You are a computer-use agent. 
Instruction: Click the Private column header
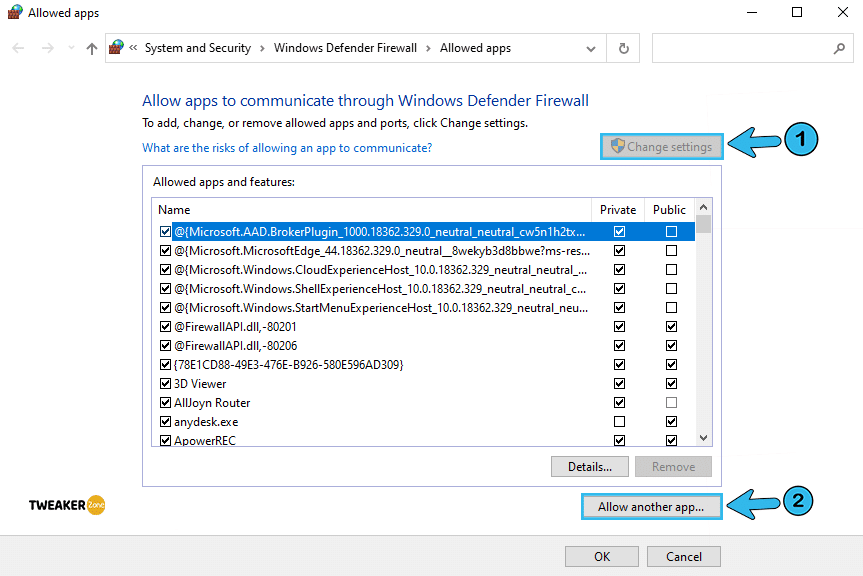(x=618, y=210)
